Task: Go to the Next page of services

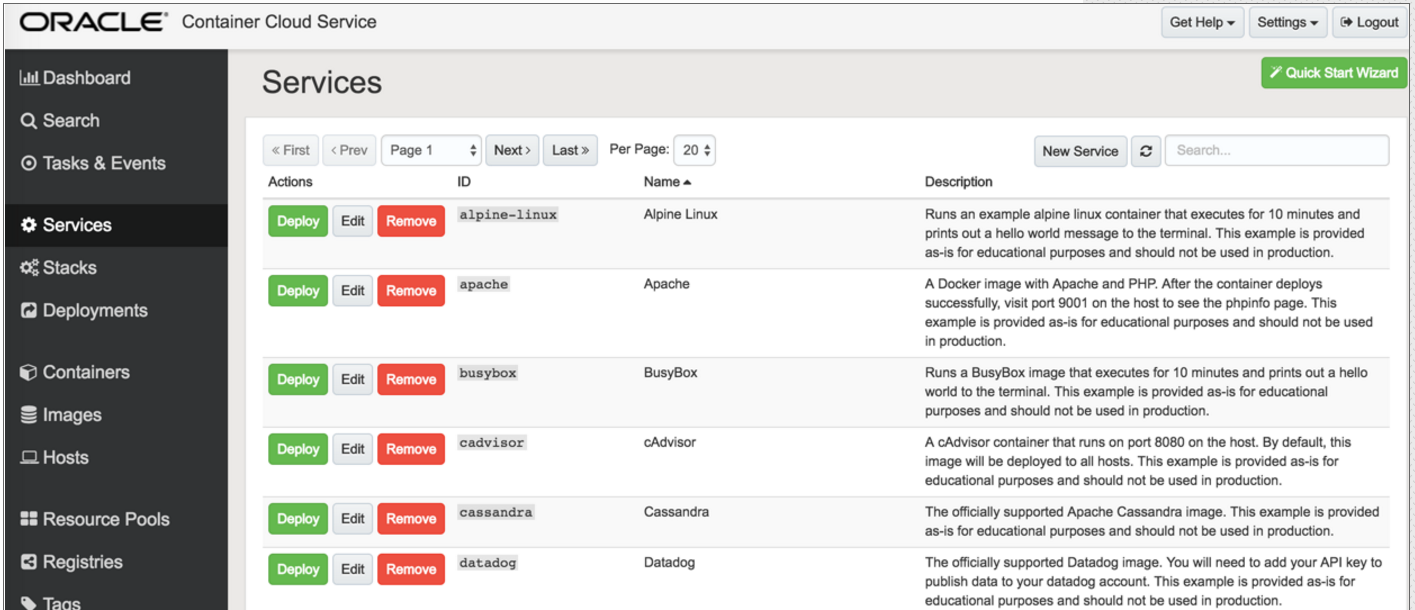Action: pos(512,150)
